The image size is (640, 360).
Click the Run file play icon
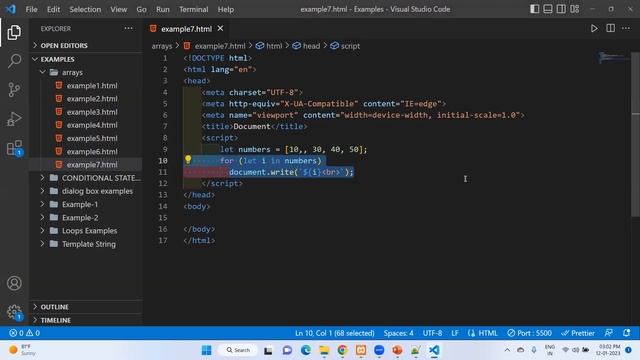[x=594, y=28]
